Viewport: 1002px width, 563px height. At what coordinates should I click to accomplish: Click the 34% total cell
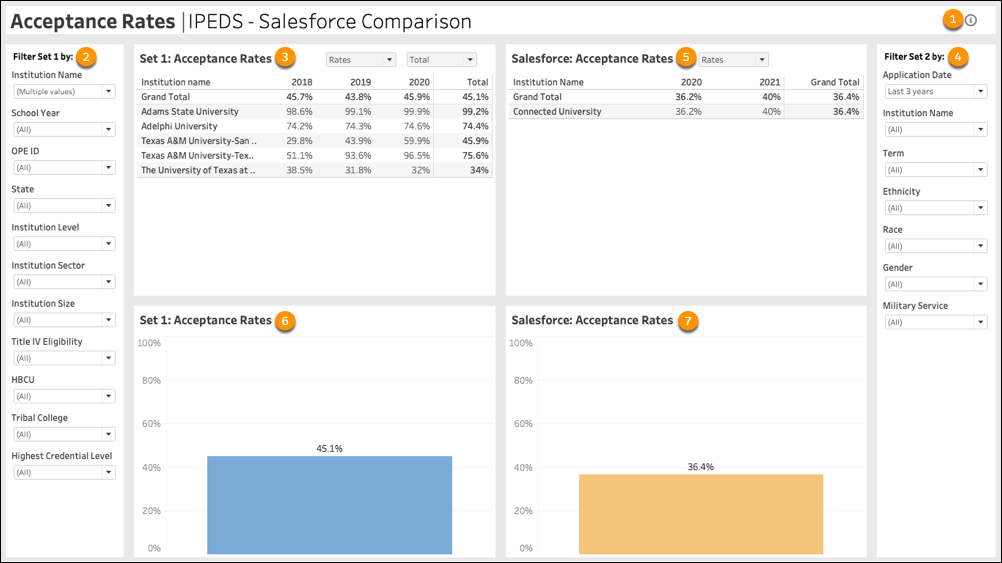(x=479, y=170)
